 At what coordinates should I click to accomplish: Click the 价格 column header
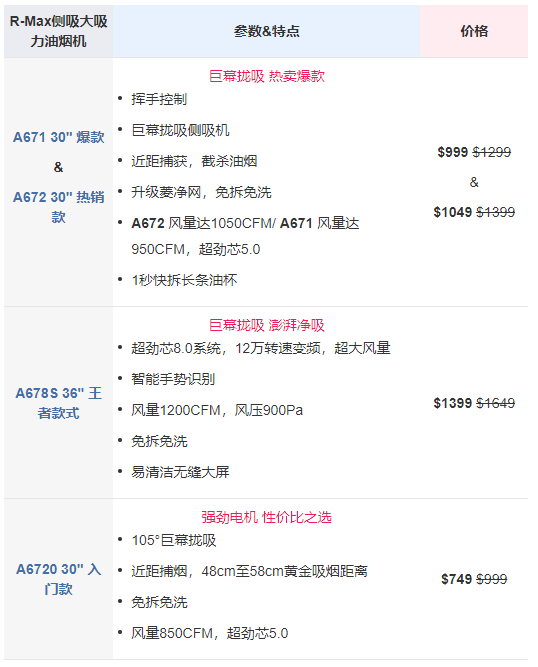click(x=474, y=31)
